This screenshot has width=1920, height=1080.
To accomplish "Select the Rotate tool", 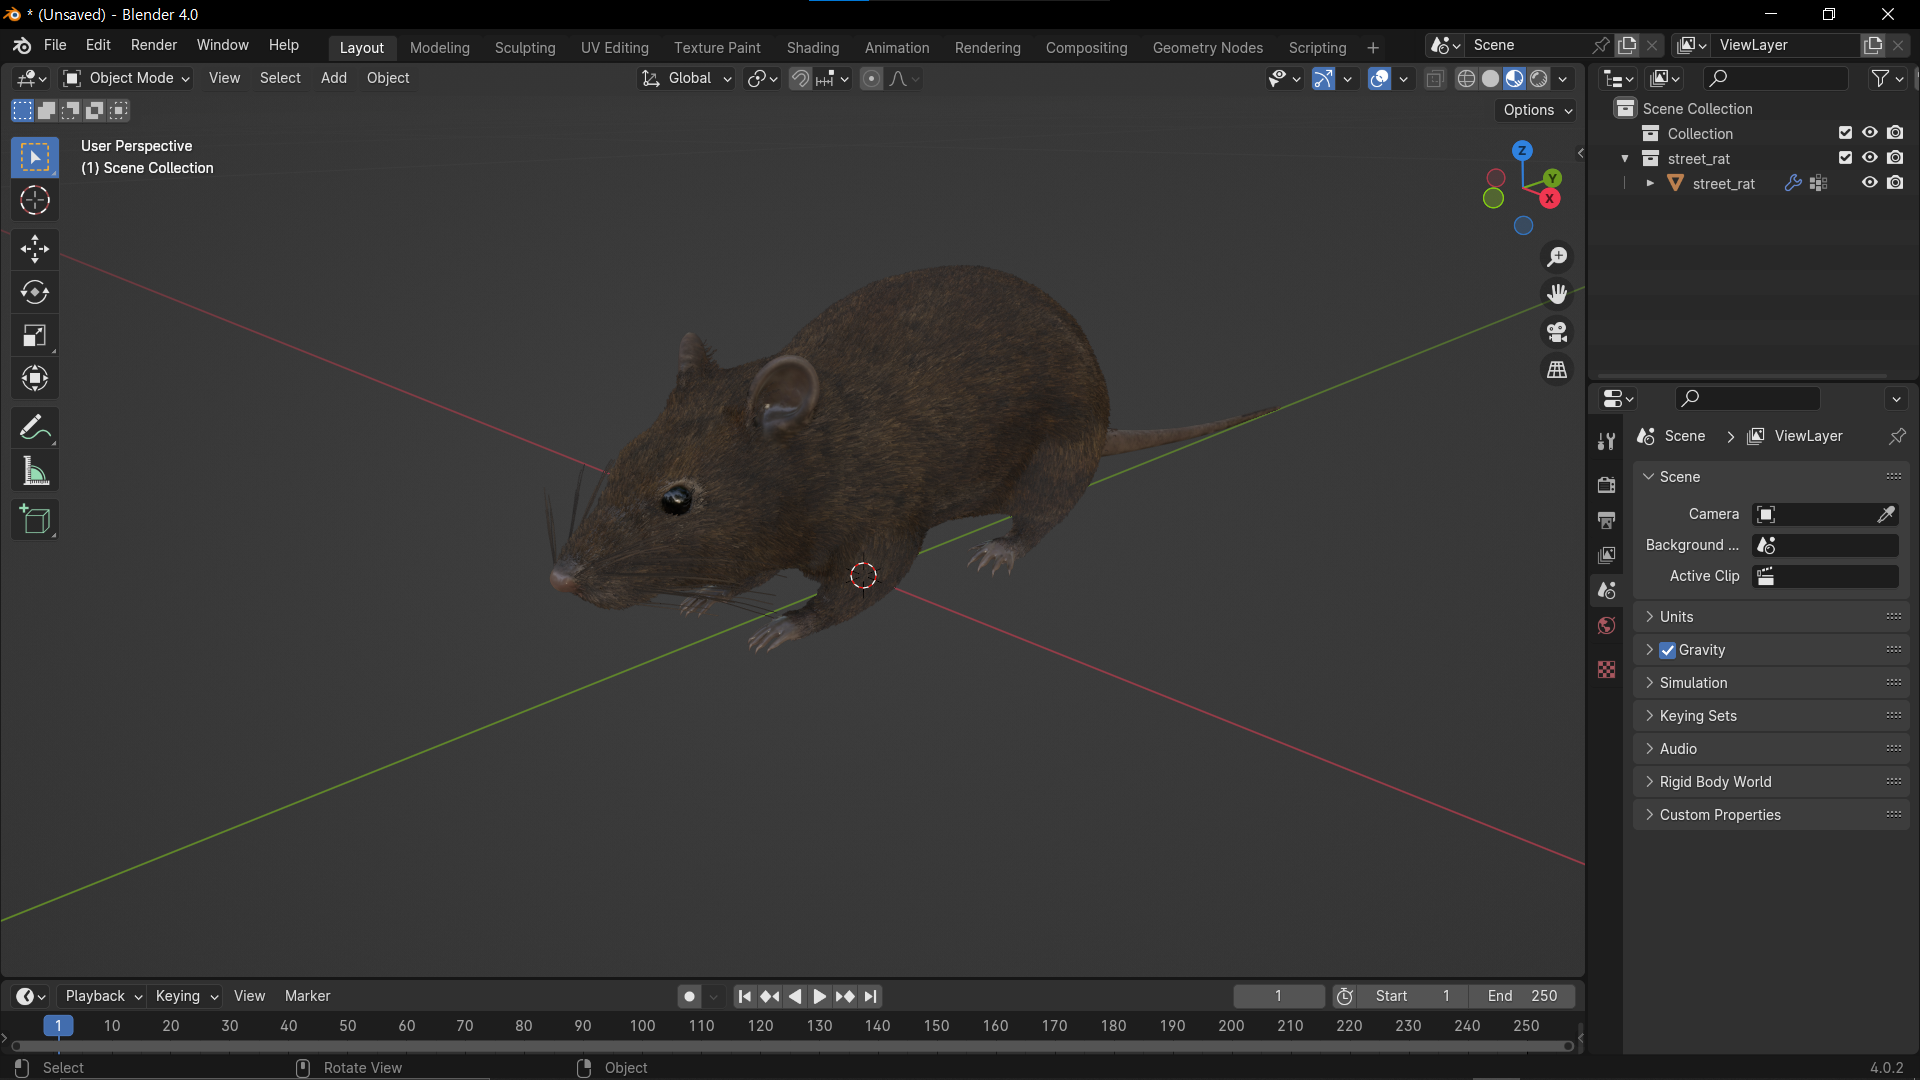I will coord(35,292).
